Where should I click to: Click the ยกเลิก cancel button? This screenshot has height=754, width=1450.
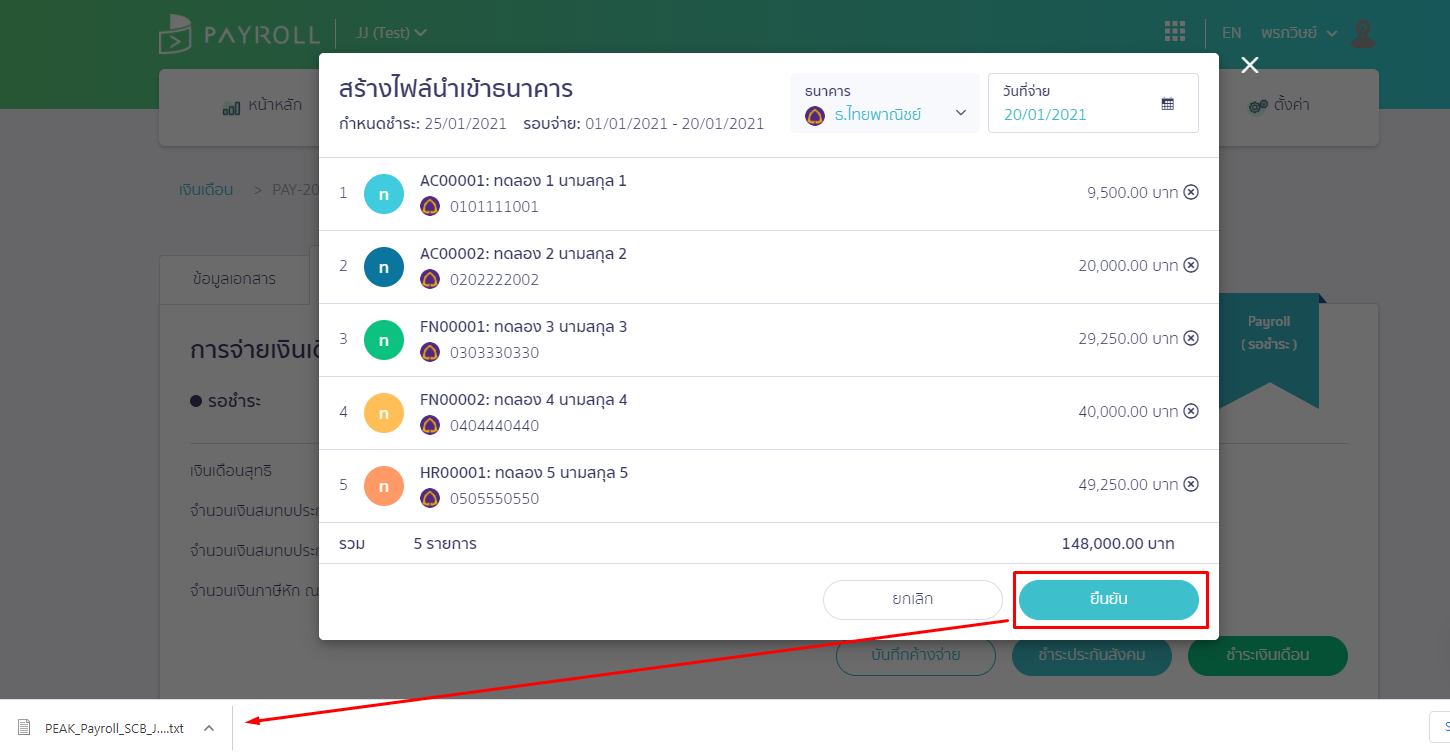pyautogui.click(x=912, y=599)
